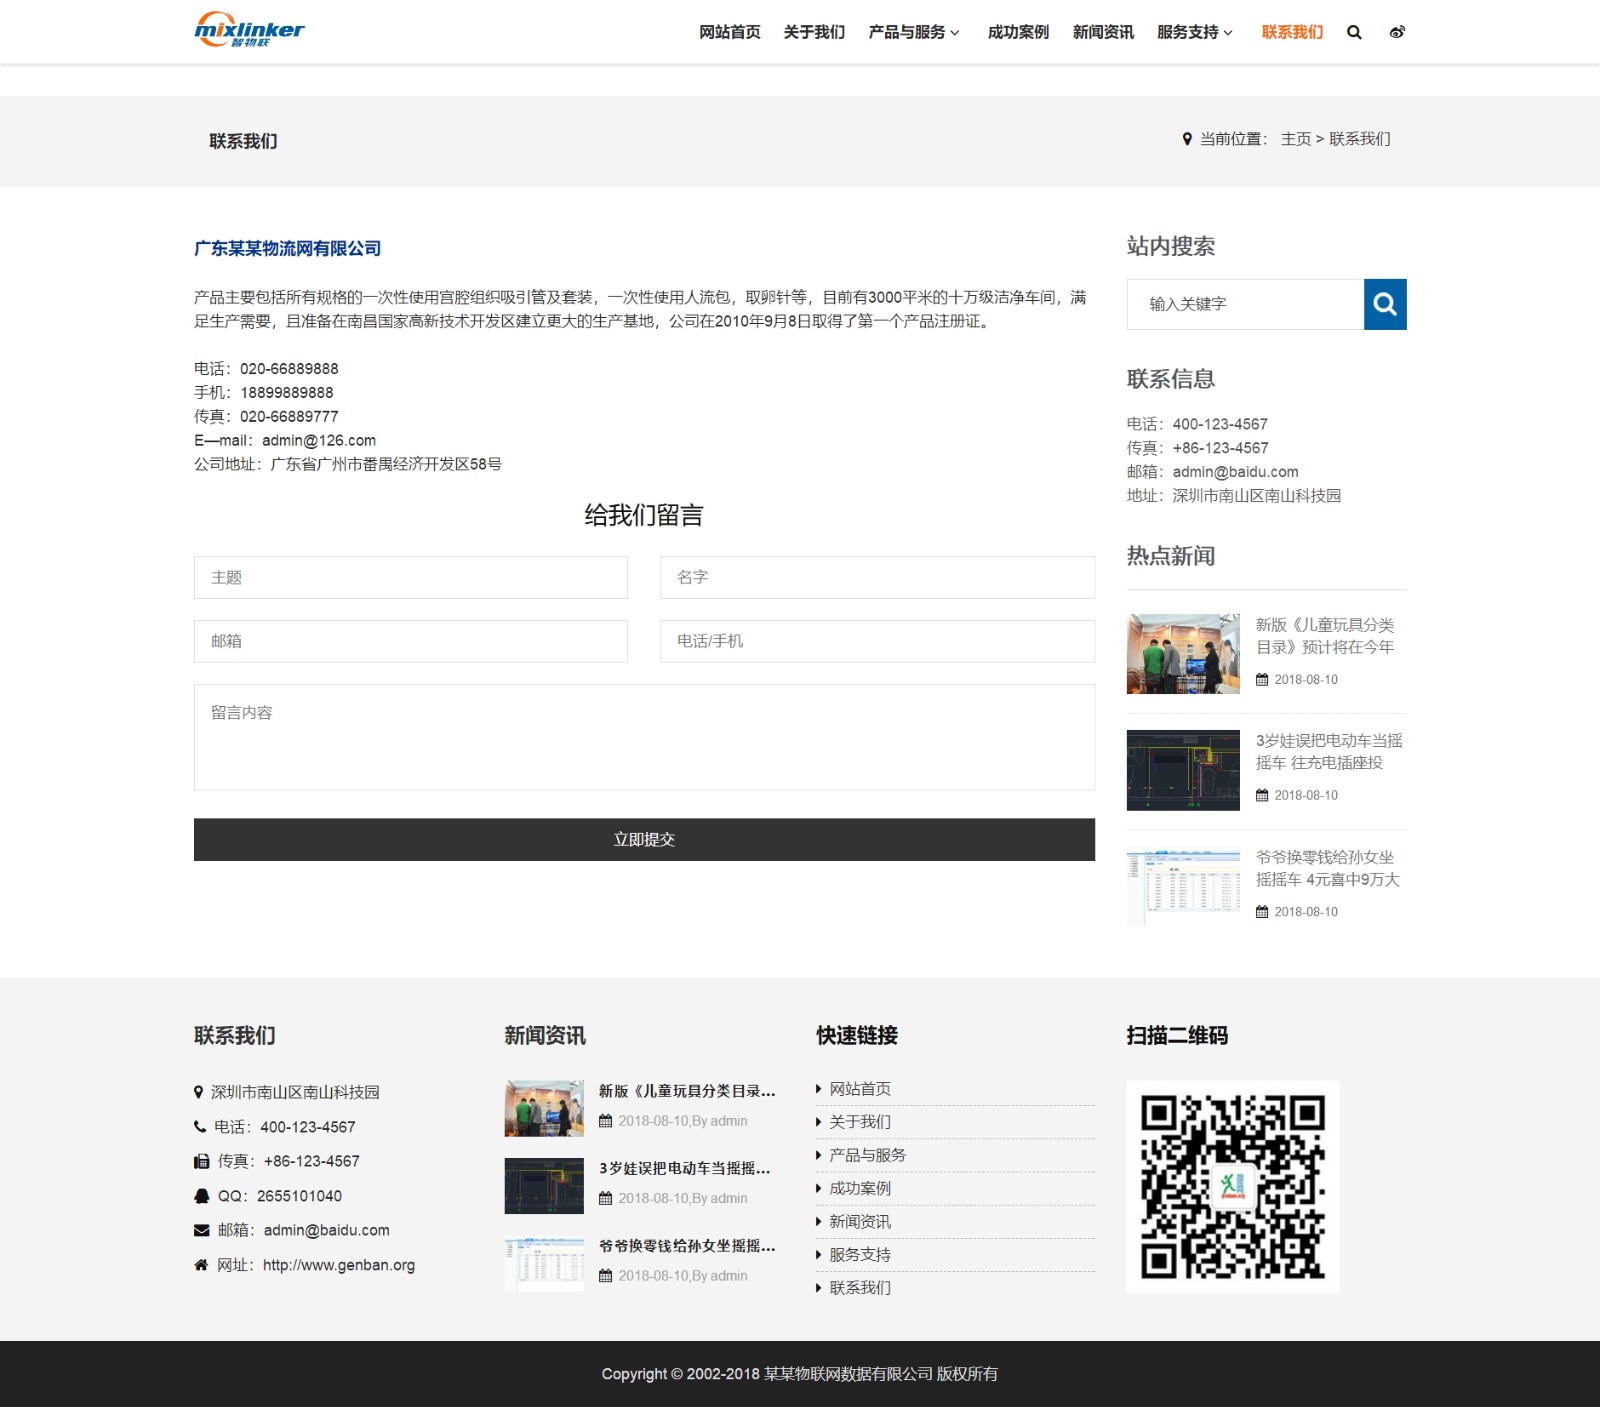Click the mixlinker logo in header
Image resolution: width=1600 pixels, height=1407 pixels.
[x=249, y=30]
